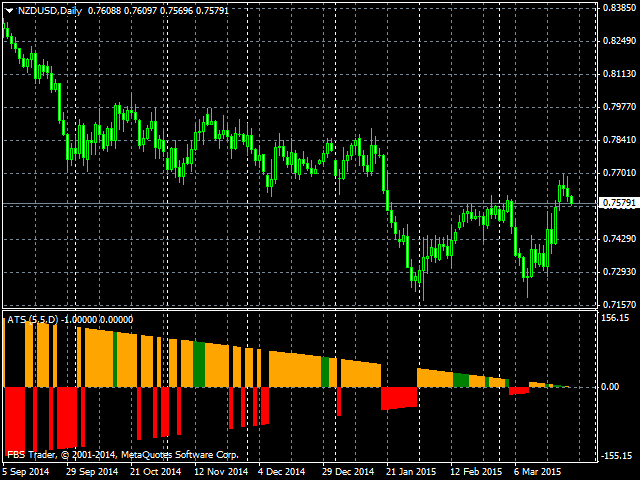Click the NZDUSD,Daily chart title
Viewport: 640px width, 480px height.
coord(50,10)
